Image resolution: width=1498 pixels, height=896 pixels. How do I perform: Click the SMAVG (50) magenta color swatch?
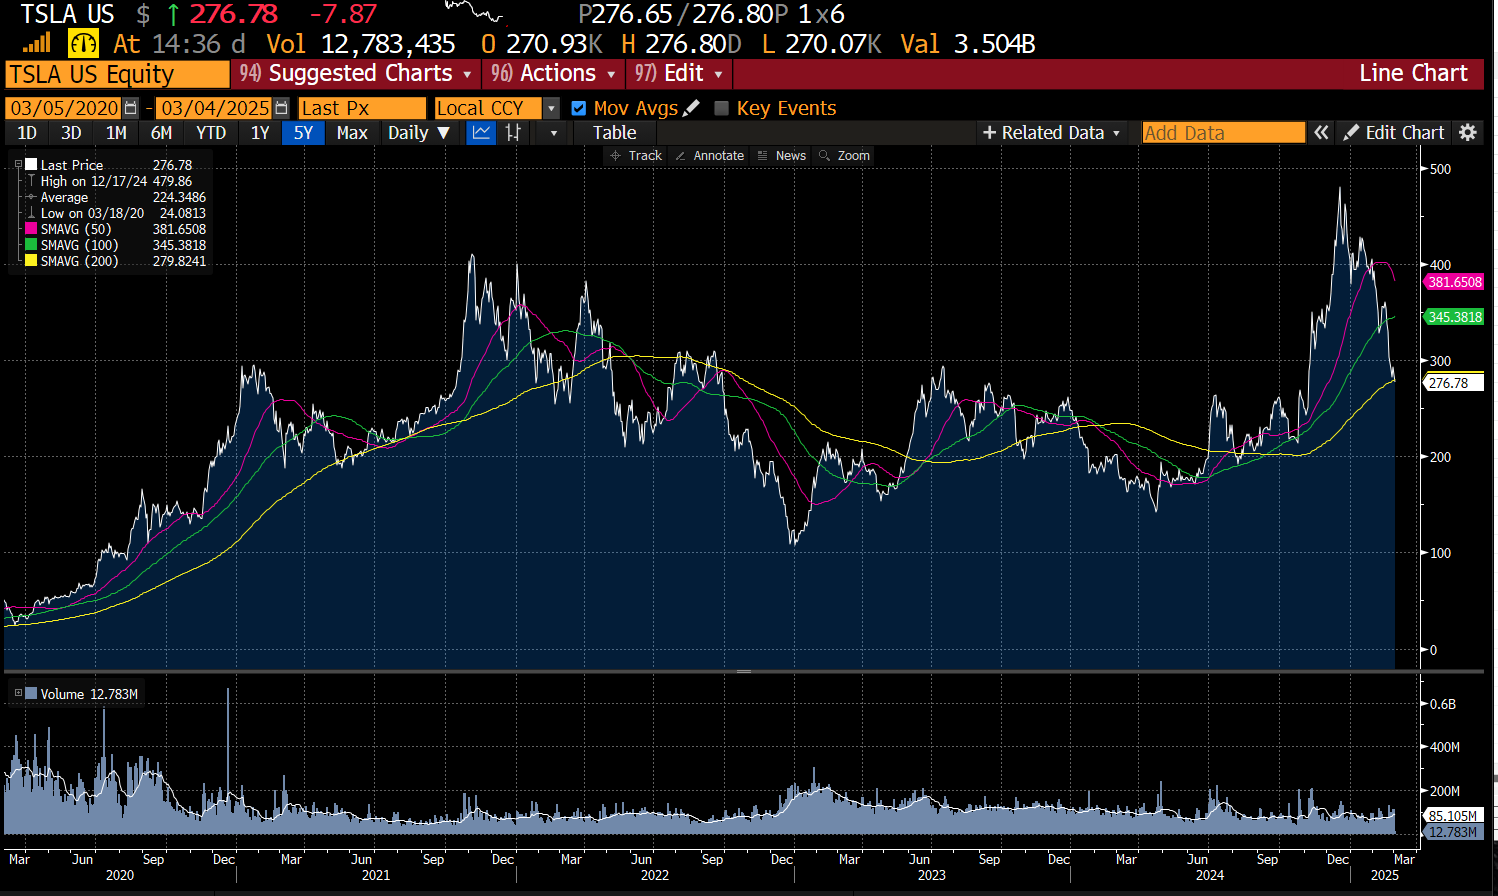click(x=31, y=229)
